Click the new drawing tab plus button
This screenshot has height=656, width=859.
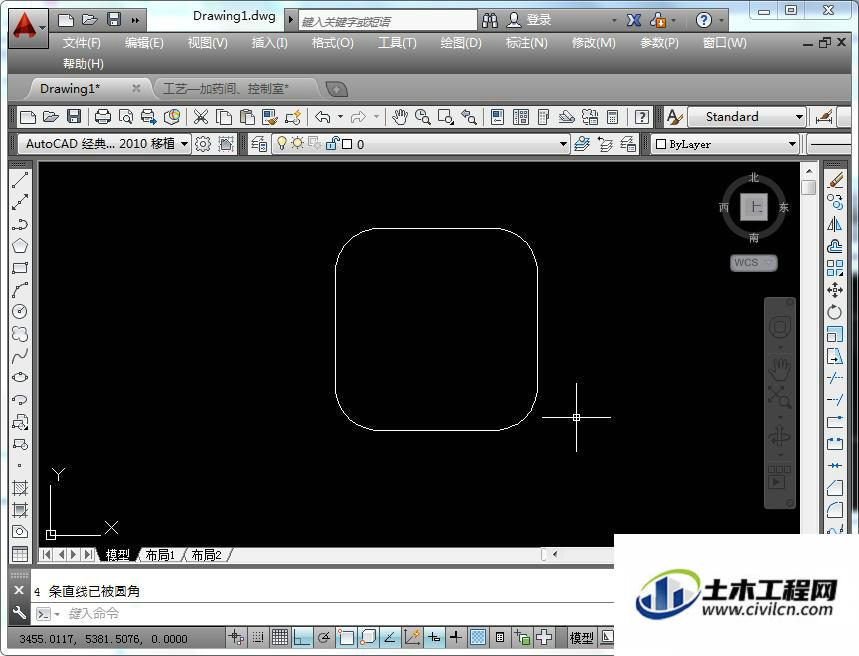(336, 89)
